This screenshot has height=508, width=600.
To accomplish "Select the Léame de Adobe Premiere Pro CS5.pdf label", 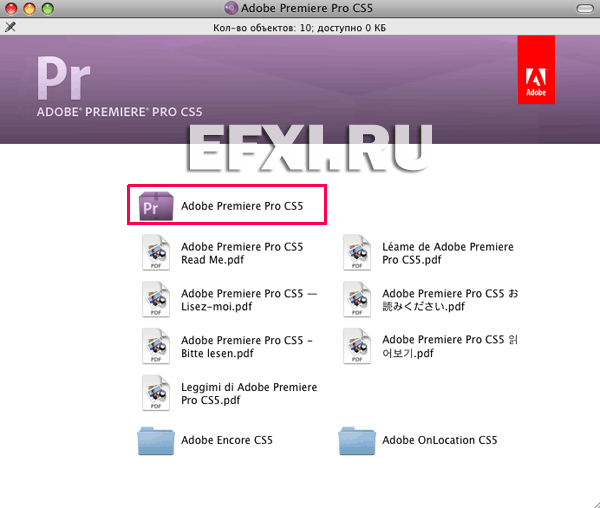I will [448, 253].
